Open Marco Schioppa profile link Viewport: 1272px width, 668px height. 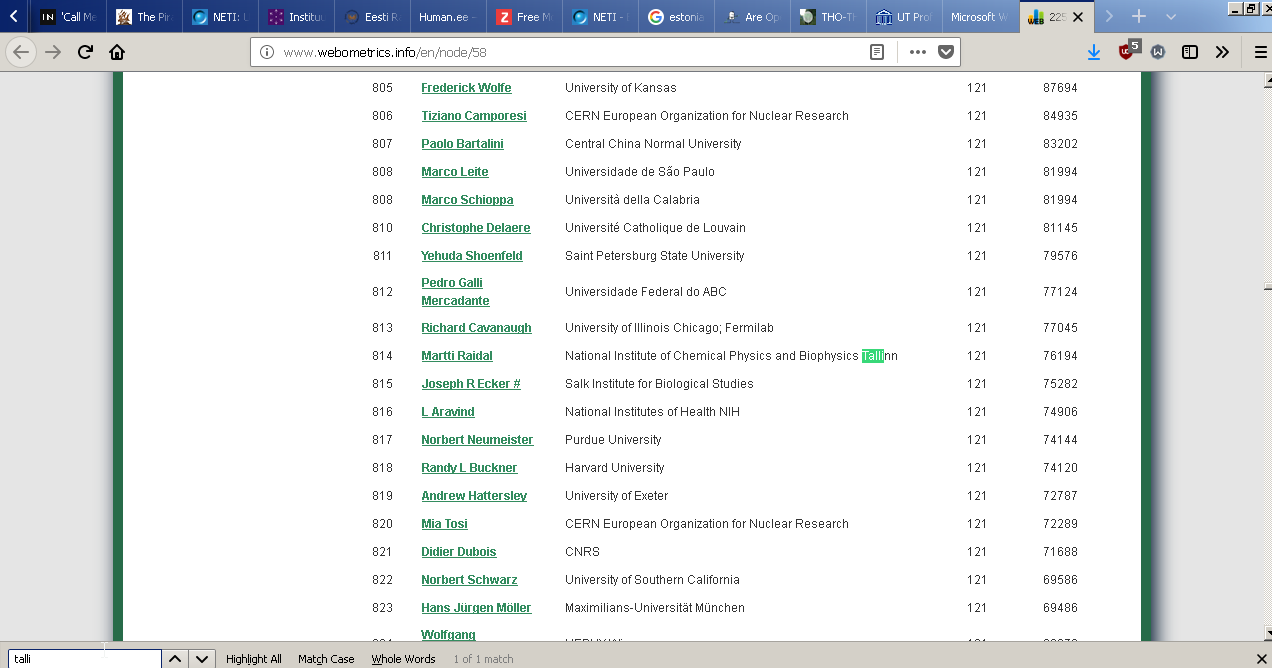point(467,200)
